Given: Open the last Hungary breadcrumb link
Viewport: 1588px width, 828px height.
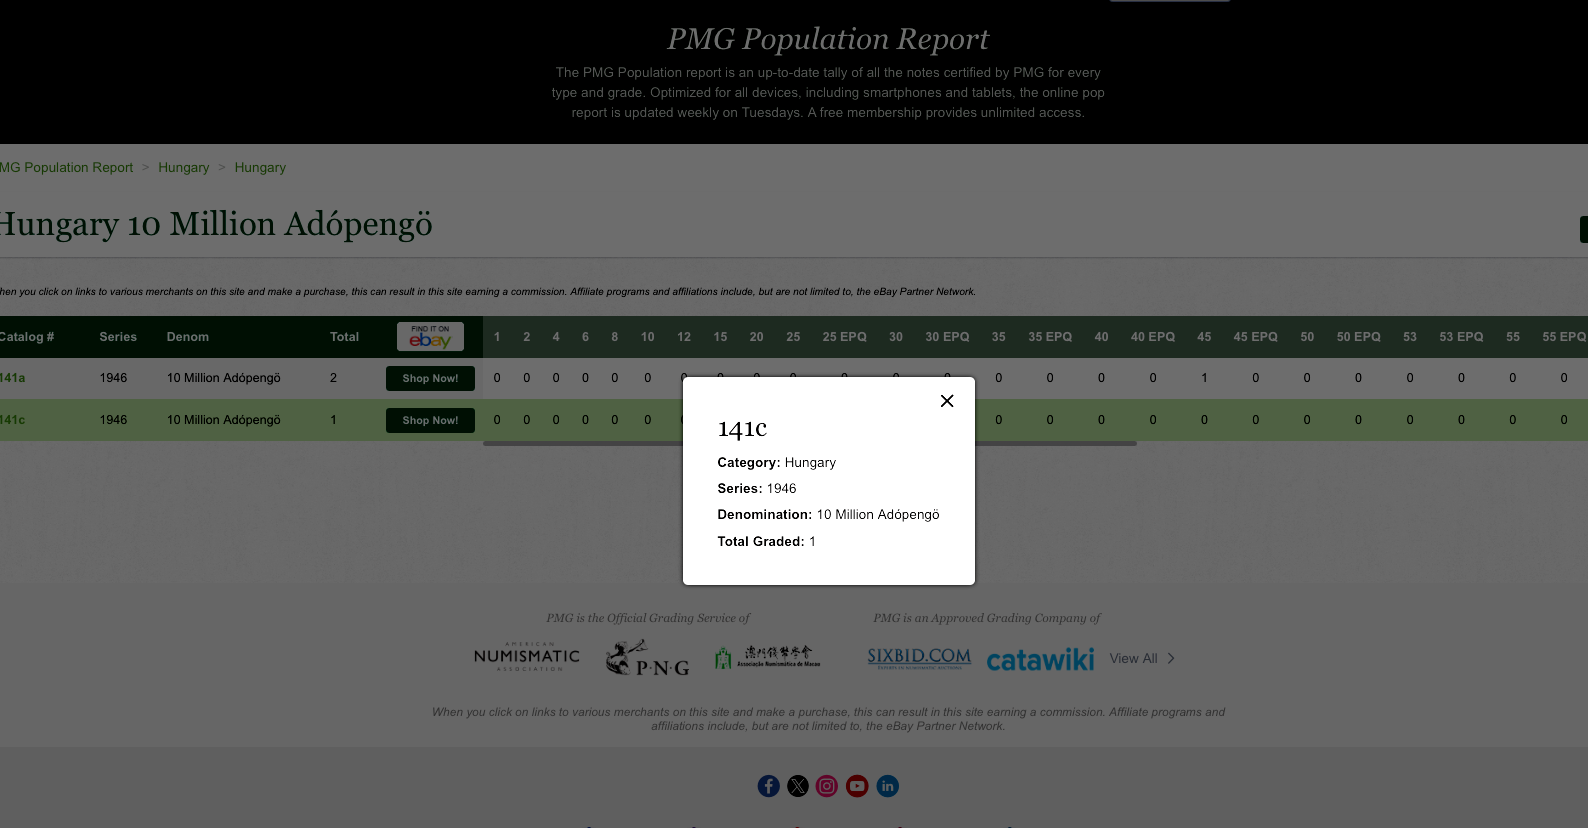Looking at the screenshot, I should coord(260,167).
